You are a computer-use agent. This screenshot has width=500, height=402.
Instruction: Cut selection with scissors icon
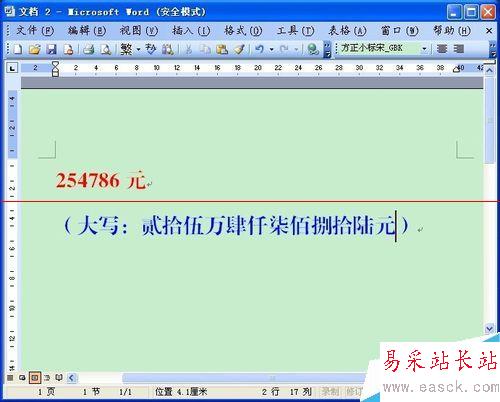pyautogui.click(x=188, y=49)
